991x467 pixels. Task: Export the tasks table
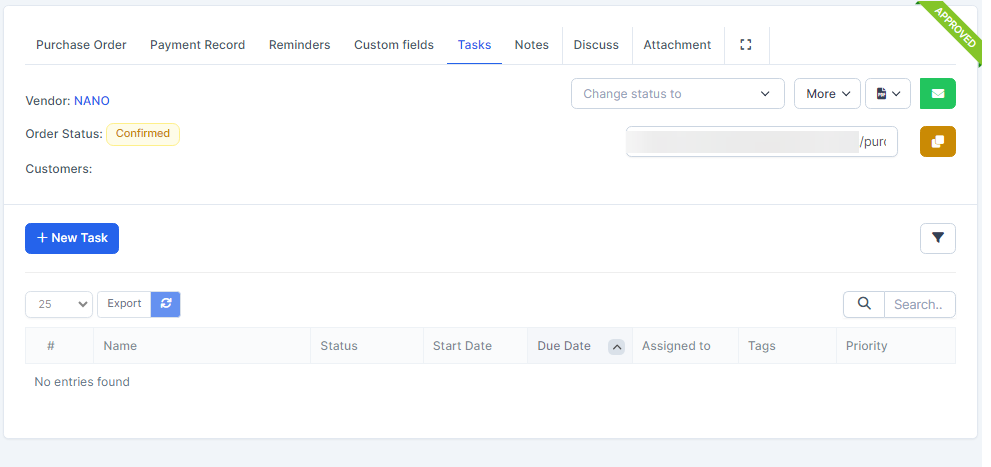[x=124, y=304]
